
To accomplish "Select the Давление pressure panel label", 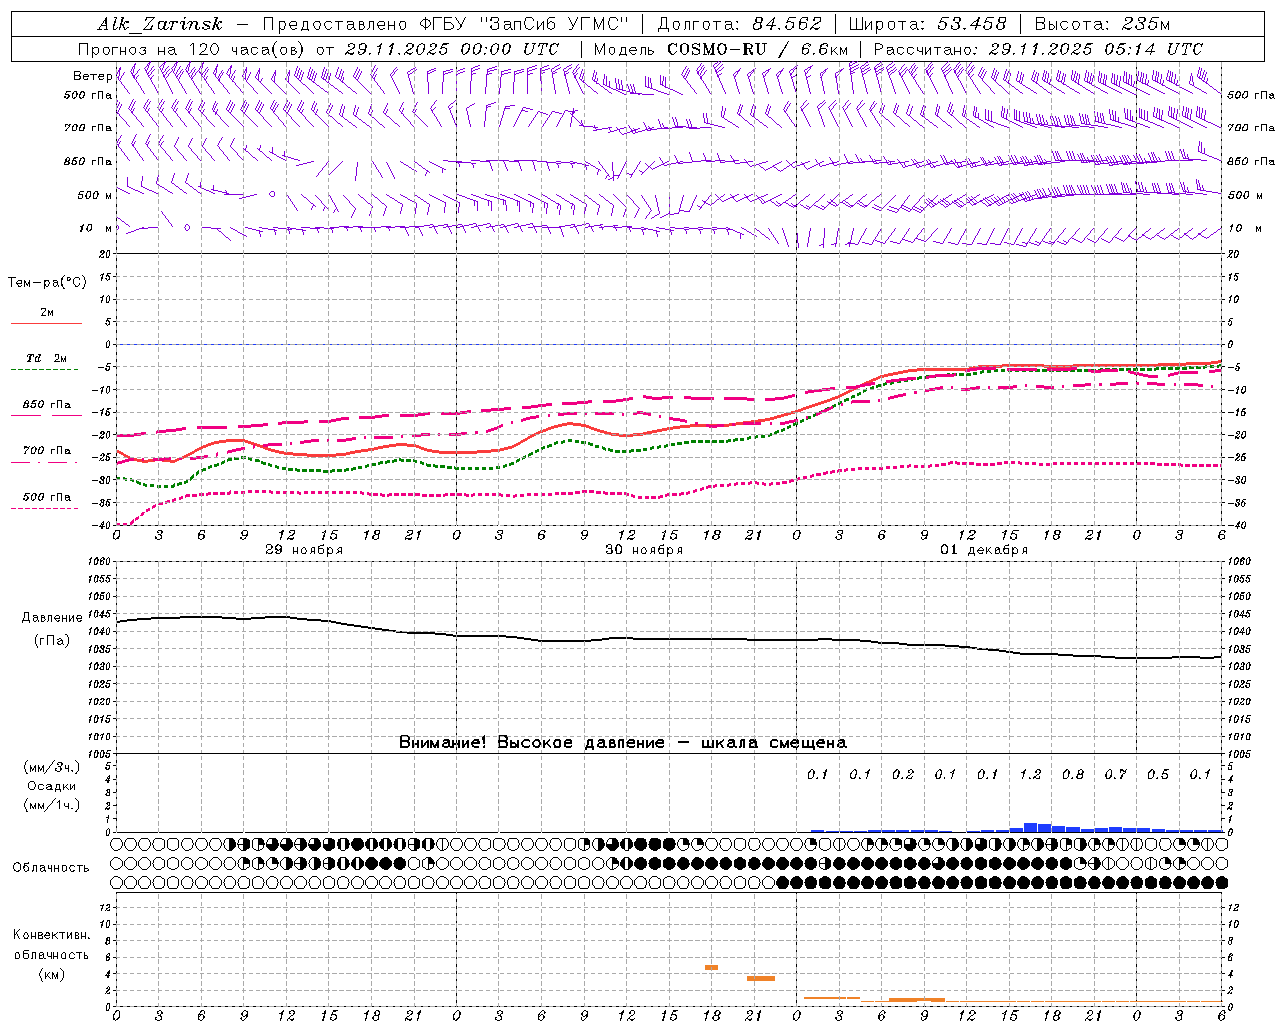I will [x=52, y=618].
